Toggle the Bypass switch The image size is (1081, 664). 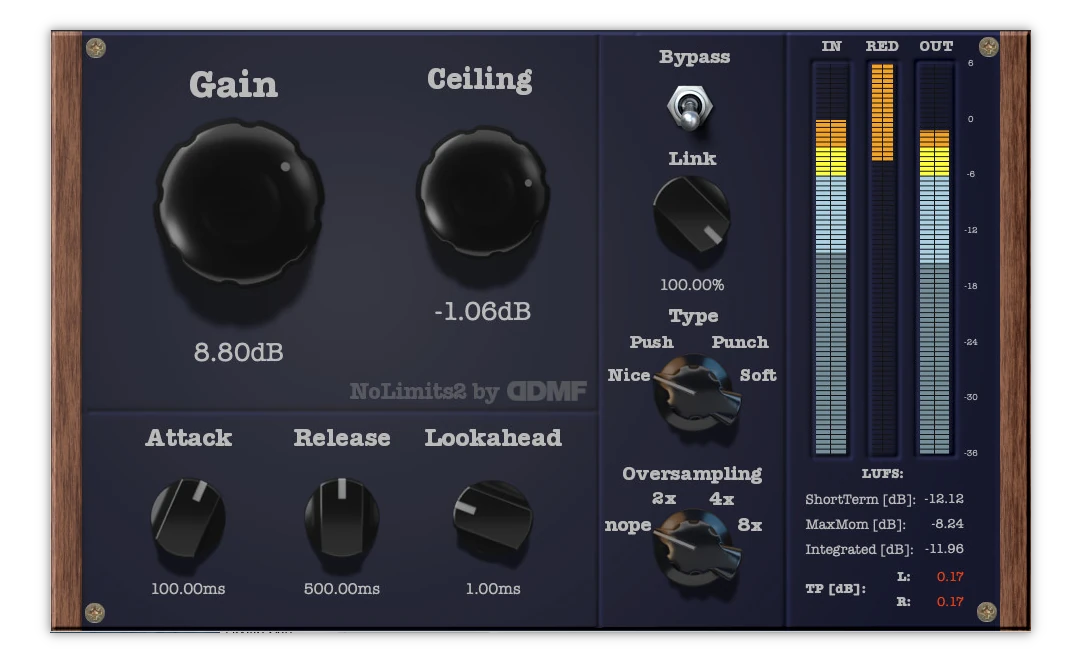point(689,108)
